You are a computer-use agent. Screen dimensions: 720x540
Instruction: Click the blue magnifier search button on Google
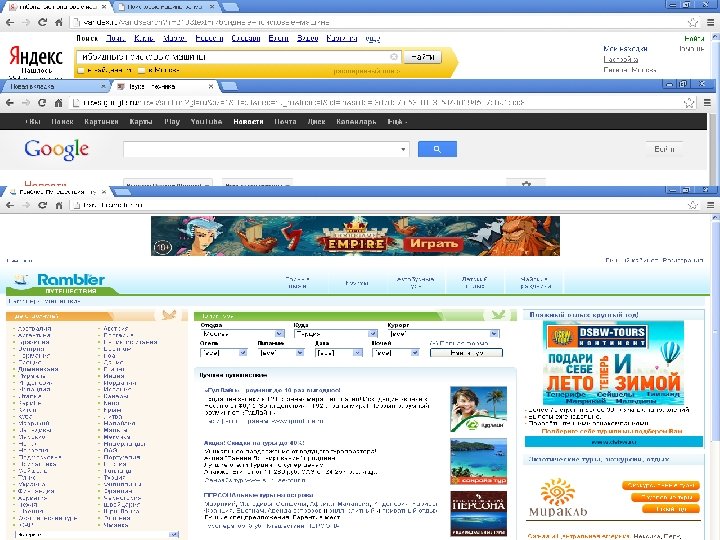pyautogui.click(x=437, y=149)
